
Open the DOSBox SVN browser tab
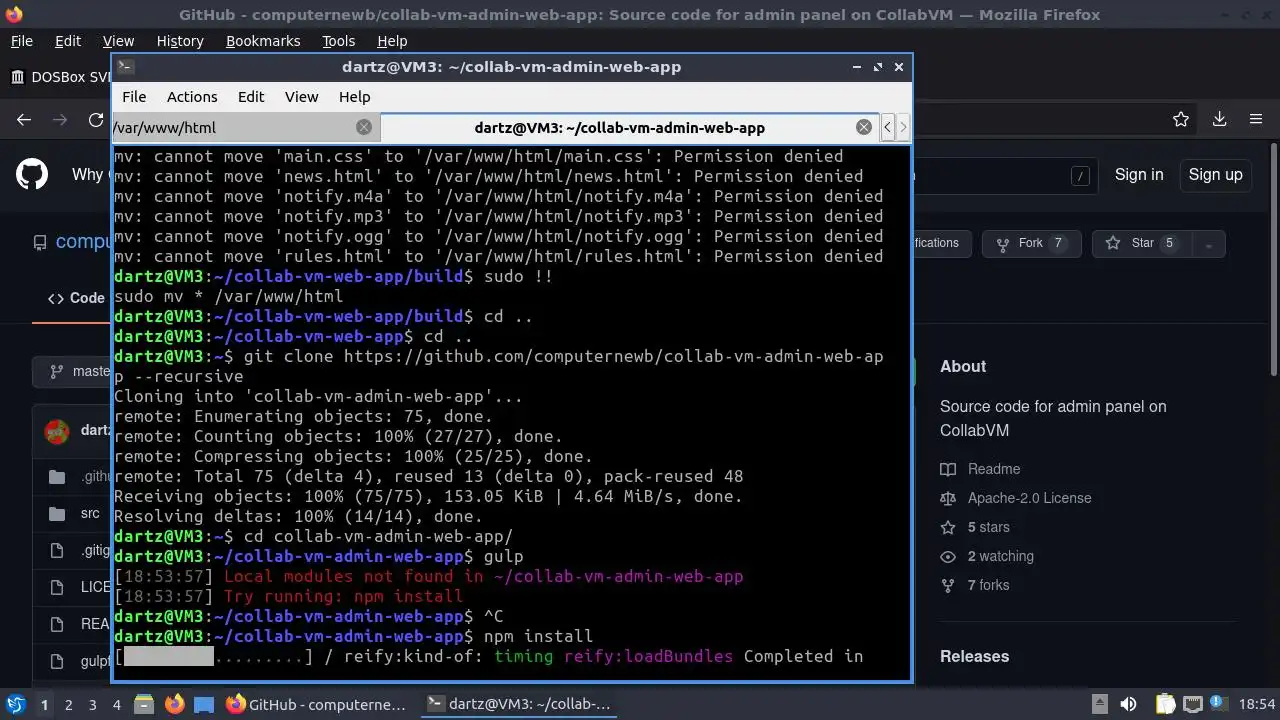(x=60, y=77)
